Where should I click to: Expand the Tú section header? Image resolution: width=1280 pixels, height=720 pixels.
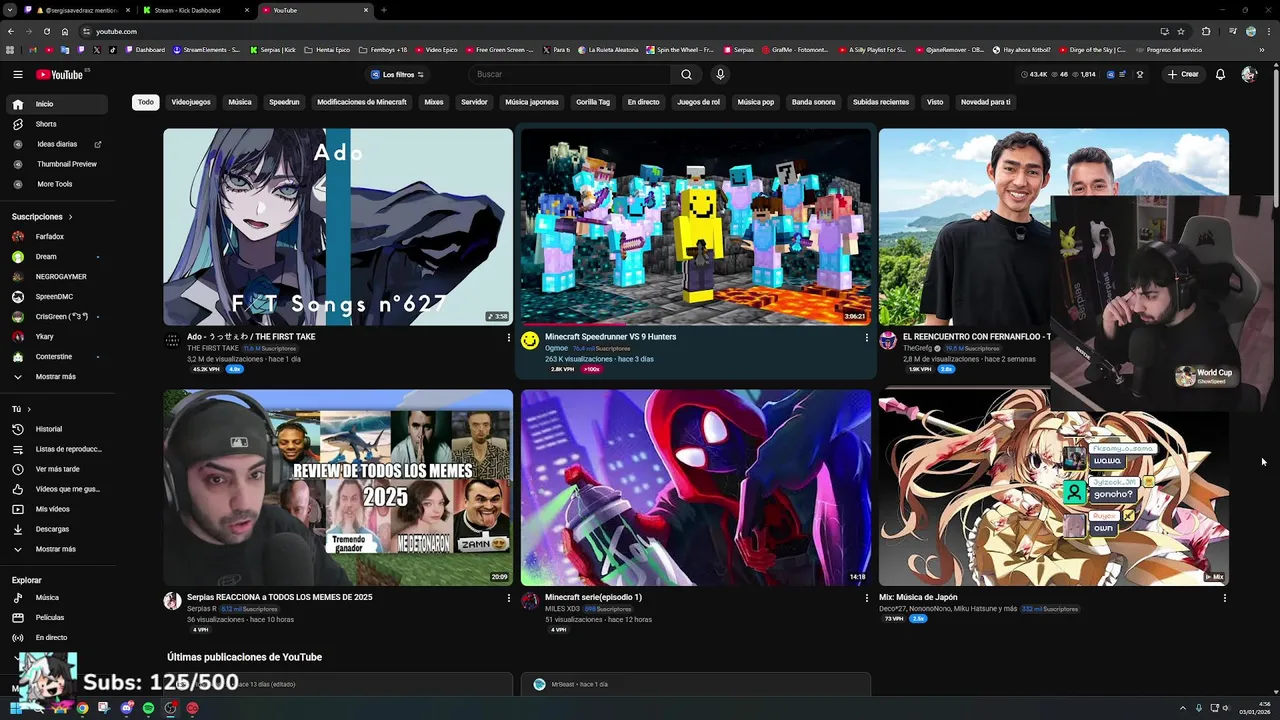click(21, 409)
